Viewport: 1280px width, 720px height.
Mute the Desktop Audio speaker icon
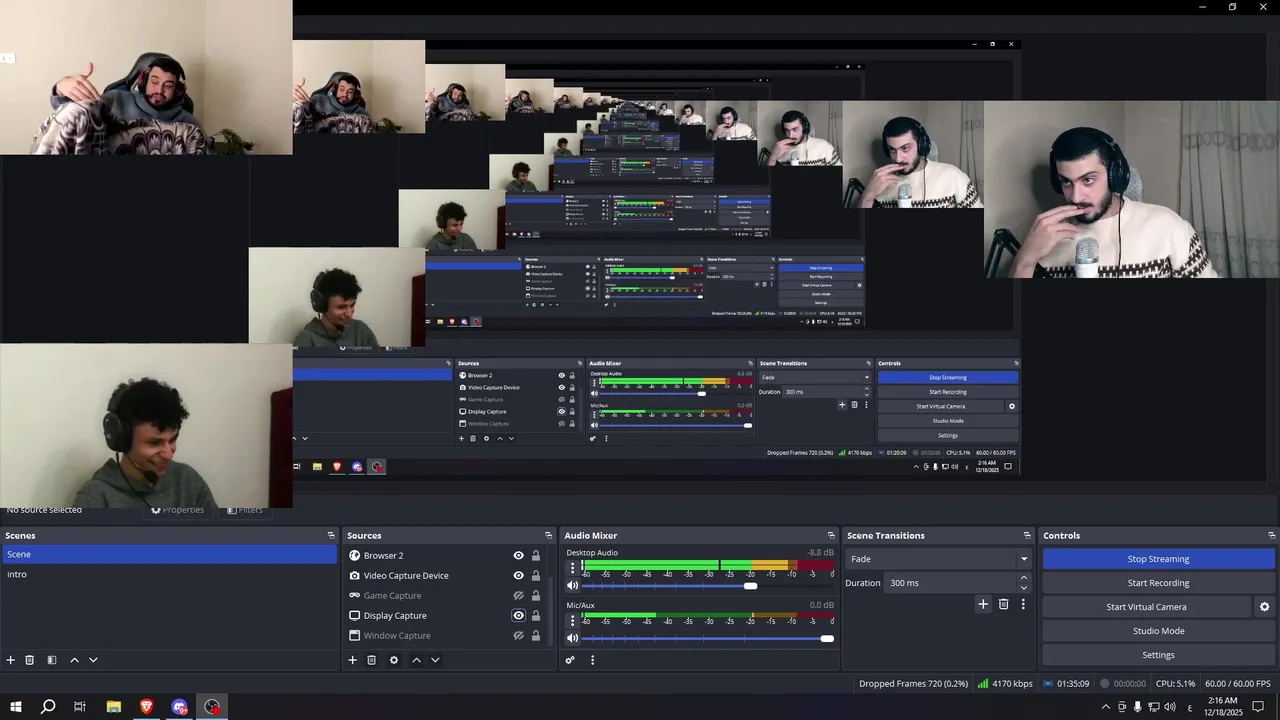click(x=573, y=586)
